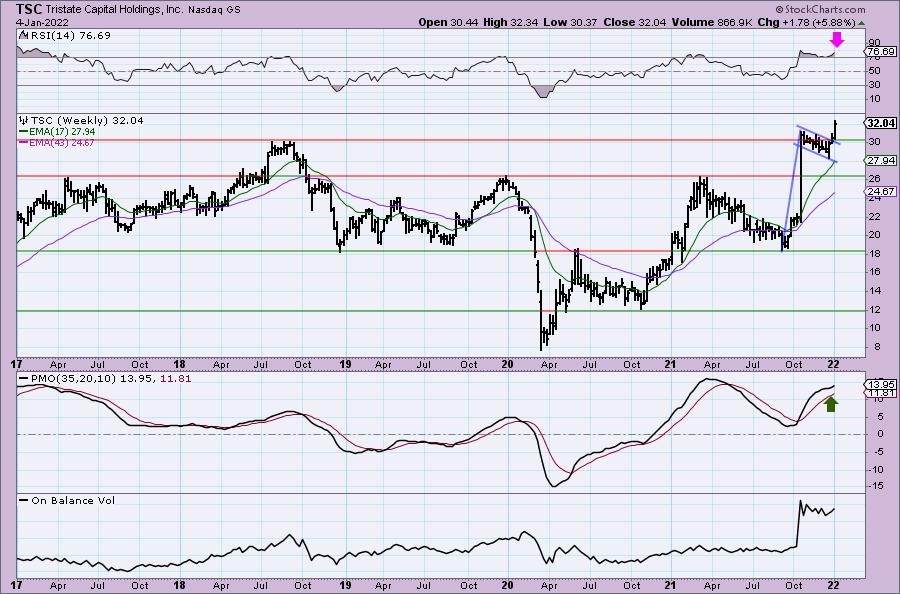Select the Chg +1.78 (+5.88%) value
Viewport: 900px width, 594px height.
(x=806, y=22)
